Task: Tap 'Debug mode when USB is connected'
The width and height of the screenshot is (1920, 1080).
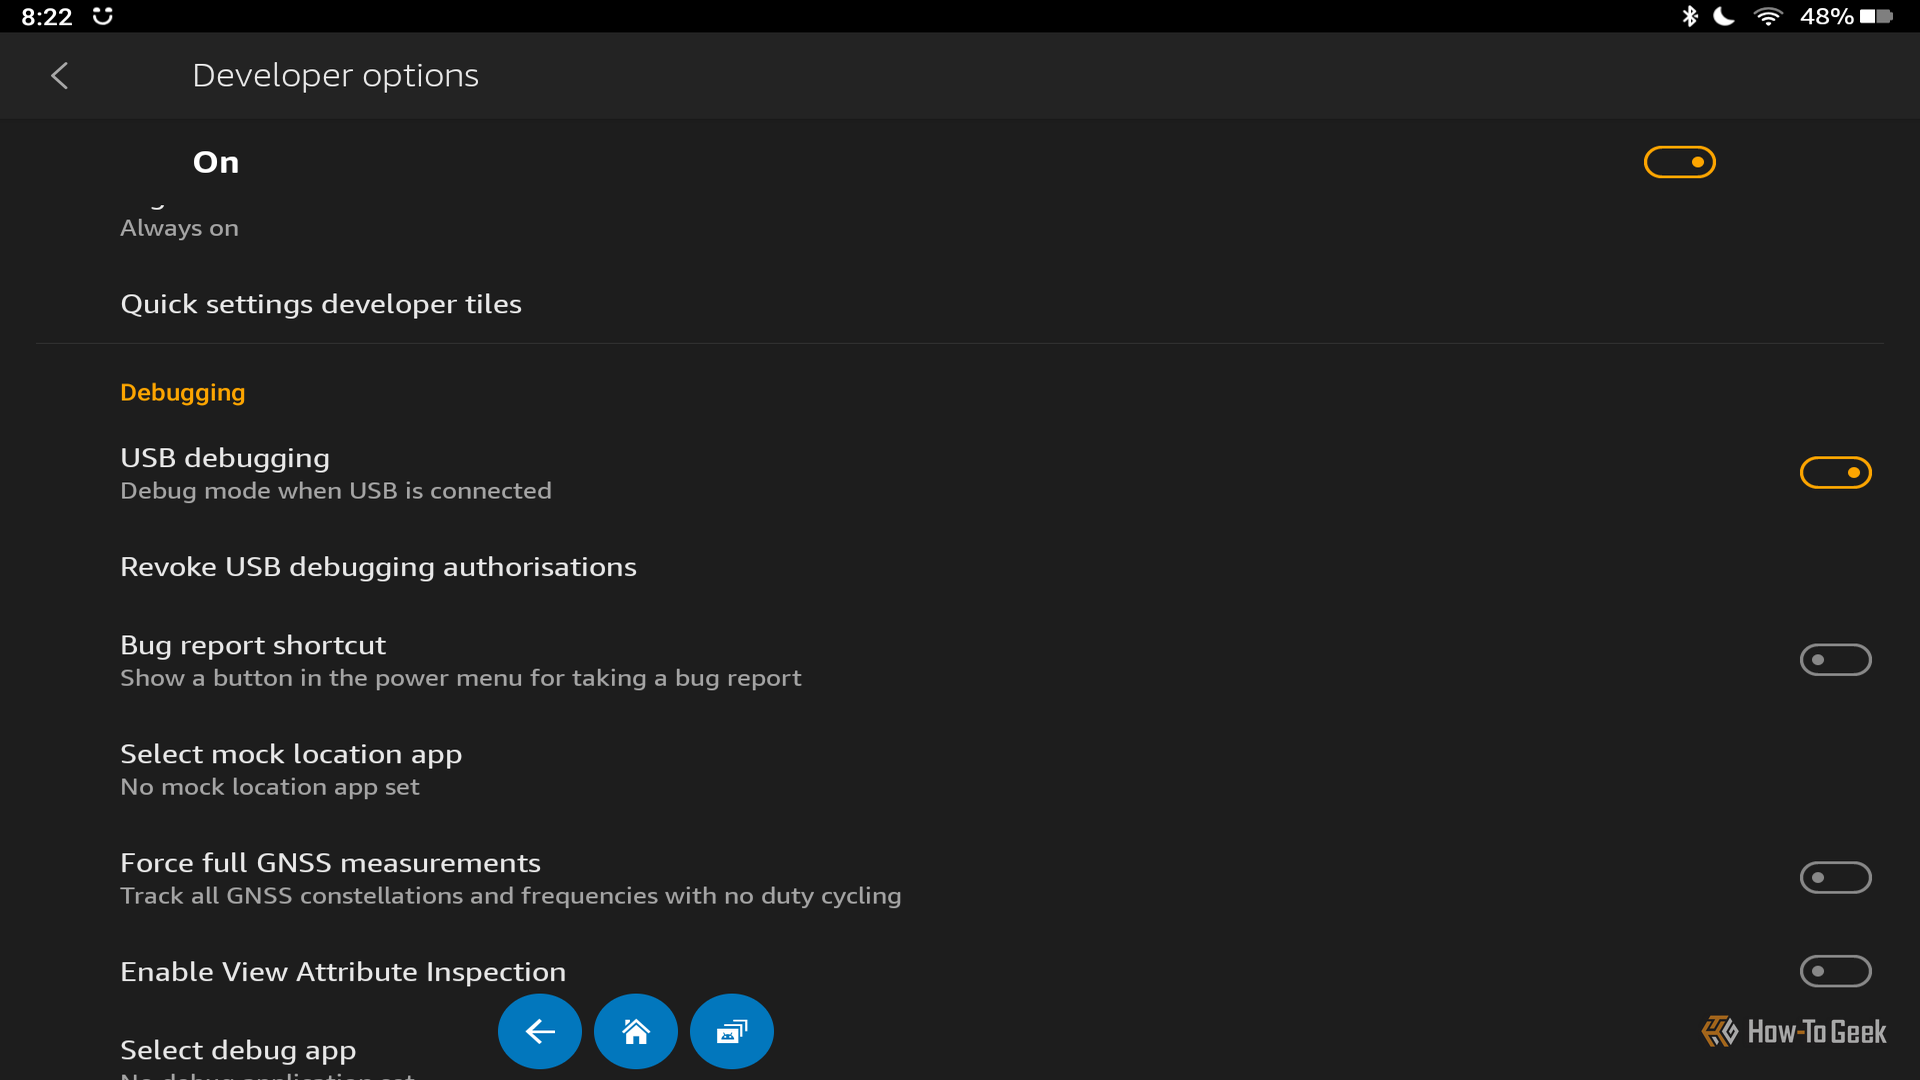Action: 336,491
